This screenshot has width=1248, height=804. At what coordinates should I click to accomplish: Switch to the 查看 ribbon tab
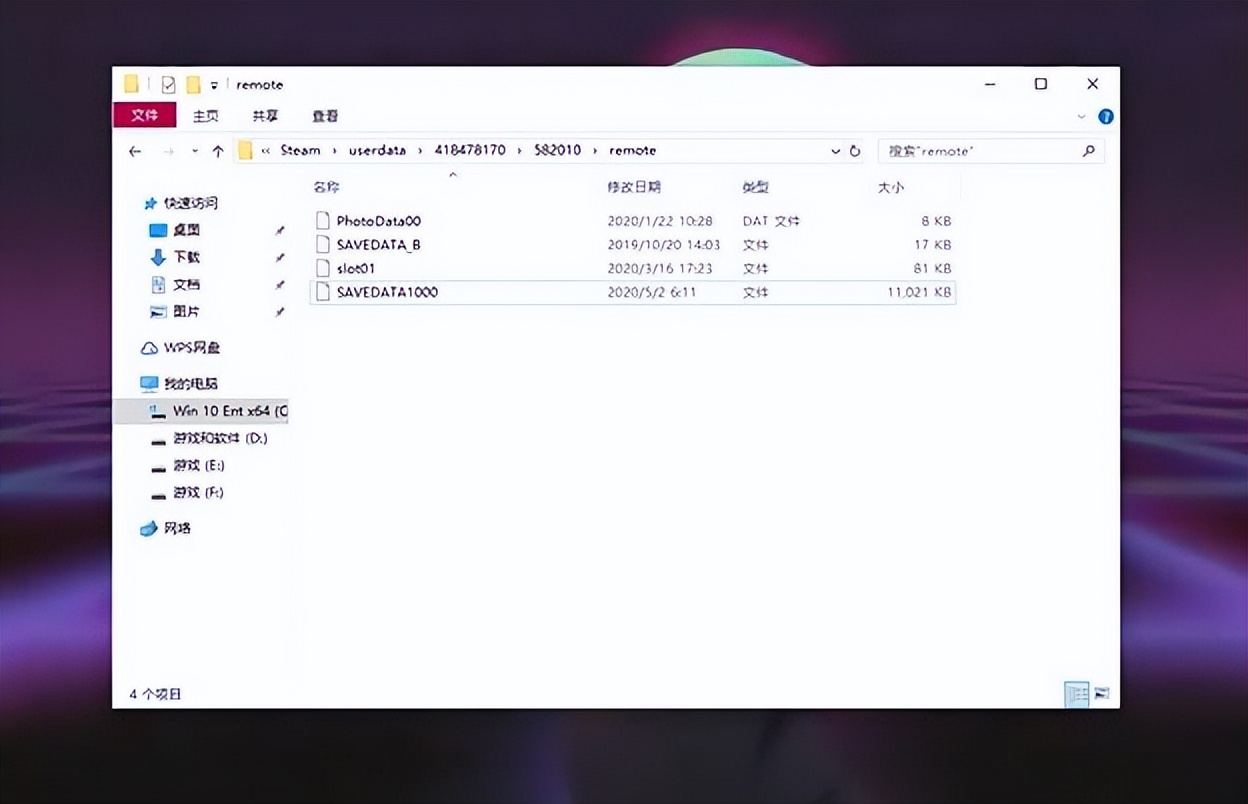325,116
